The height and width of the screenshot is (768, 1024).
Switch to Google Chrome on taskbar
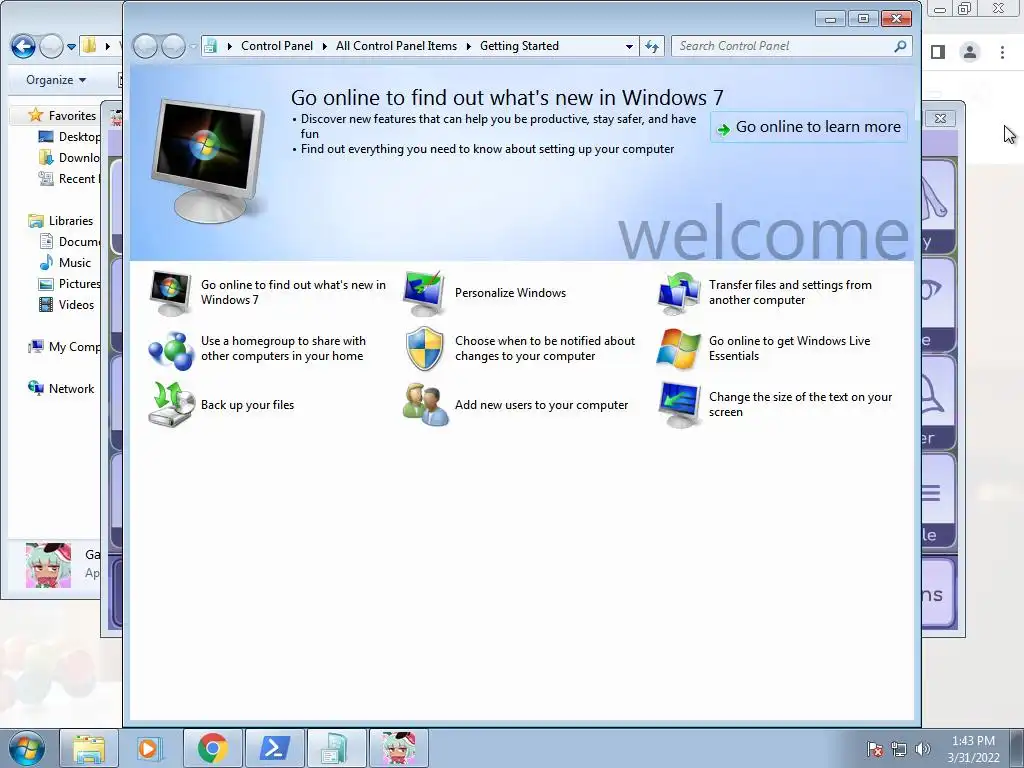[x=213, y=748]
